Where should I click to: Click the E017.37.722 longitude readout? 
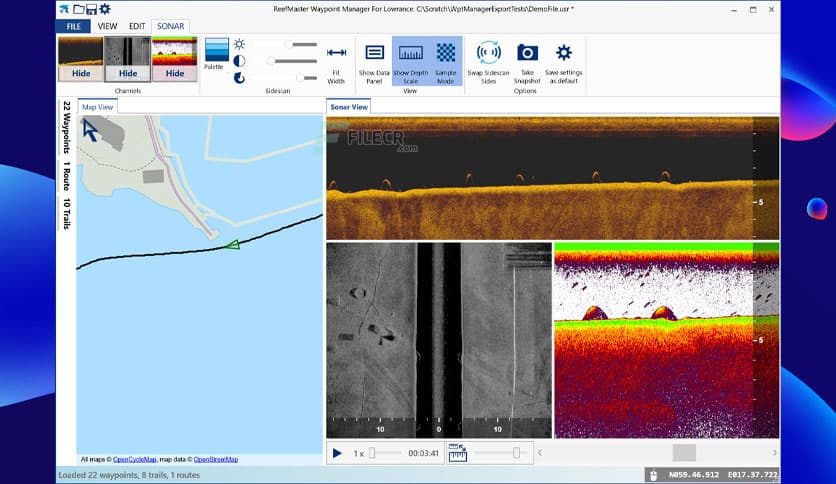pyautogui.click(x=752, y=475)
